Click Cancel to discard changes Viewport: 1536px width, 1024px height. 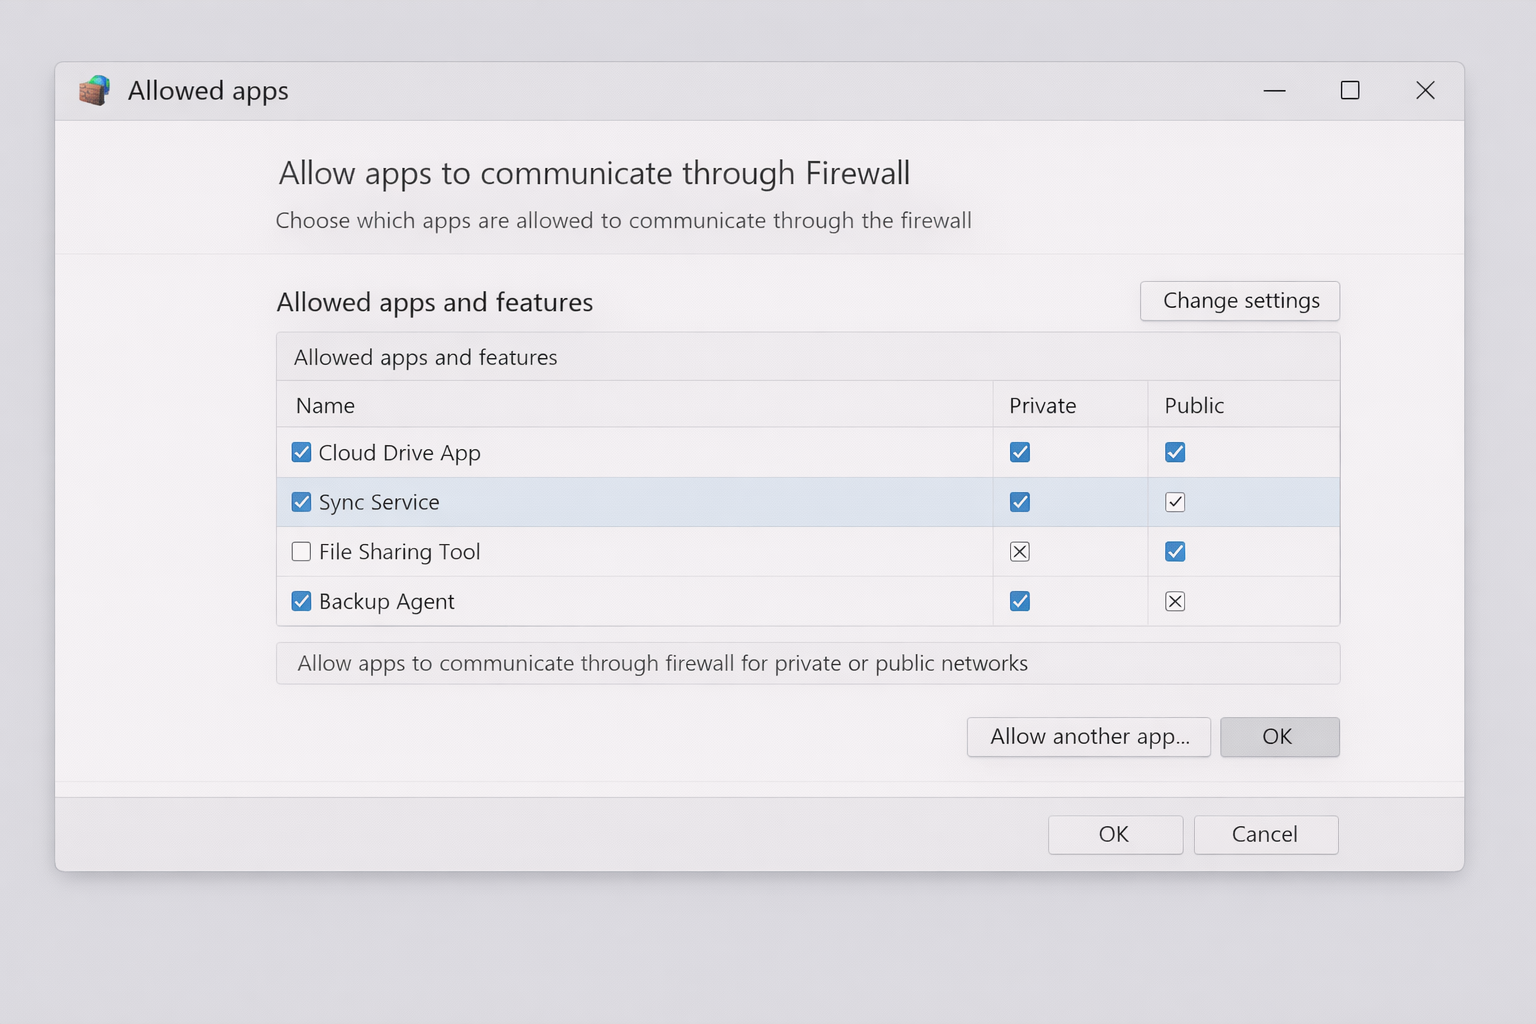click(x=1265, y=835)
